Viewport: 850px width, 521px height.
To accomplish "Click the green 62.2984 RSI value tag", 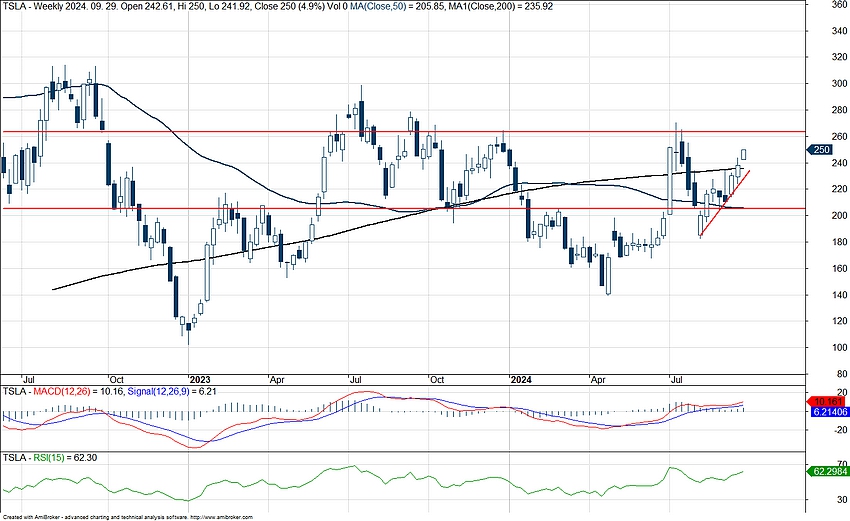I will (x=828, y=472).
